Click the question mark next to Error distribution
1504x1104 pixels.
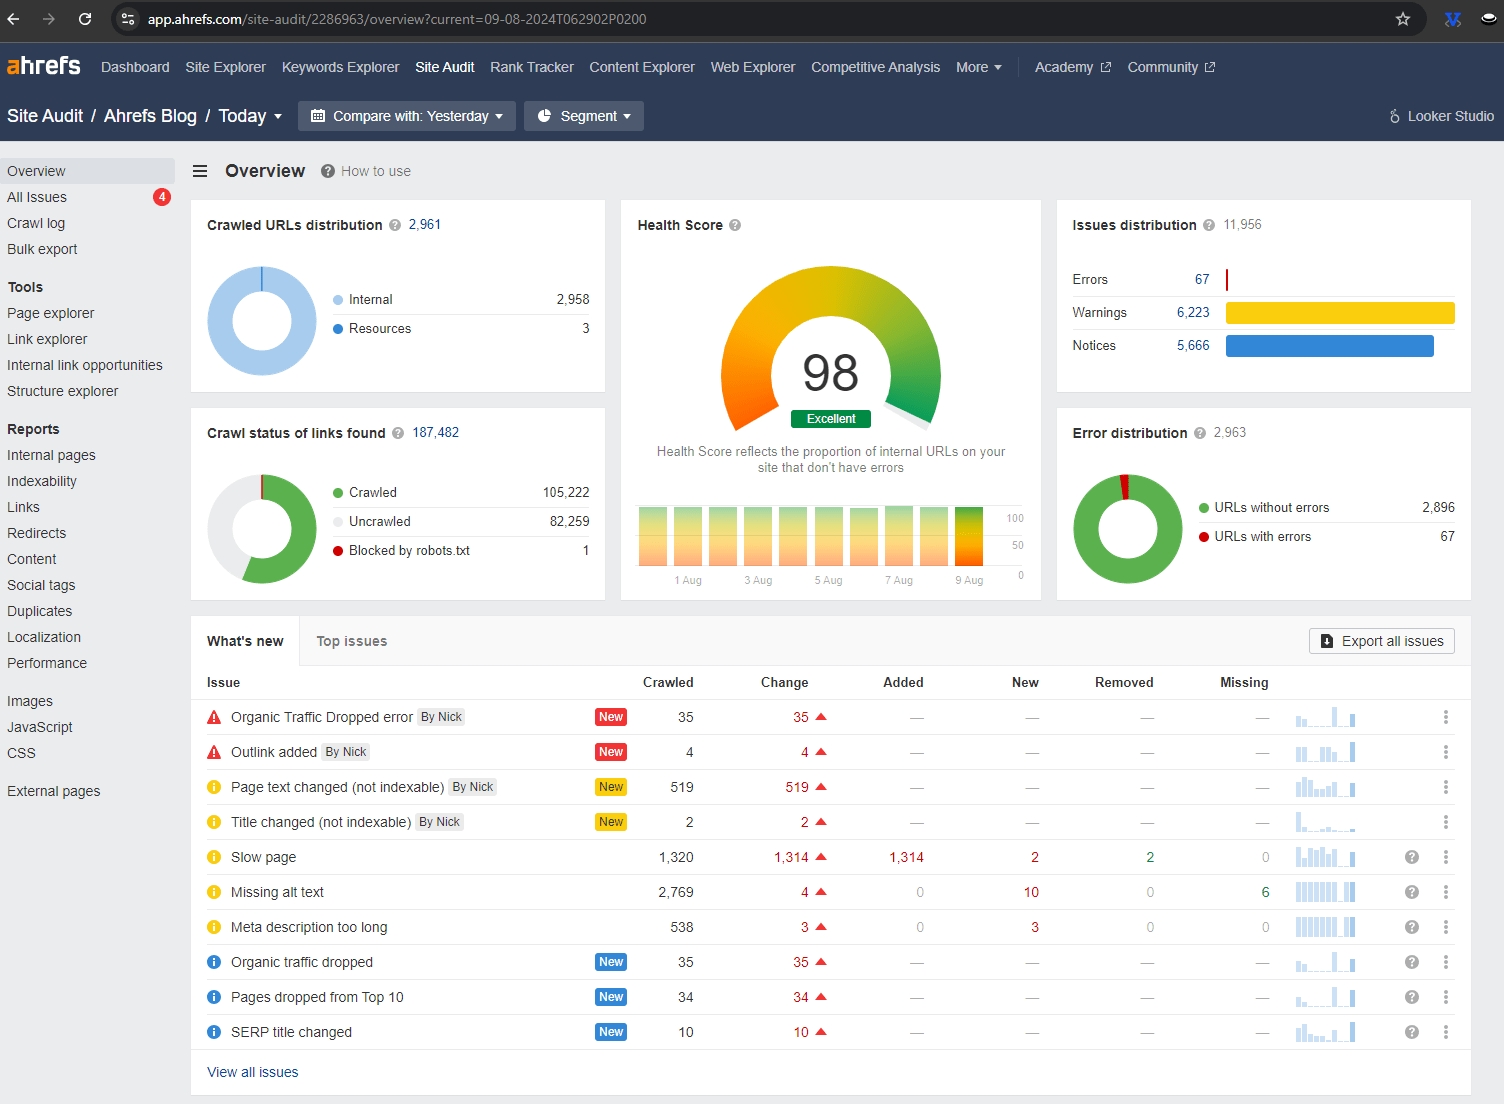point(1199,433)
